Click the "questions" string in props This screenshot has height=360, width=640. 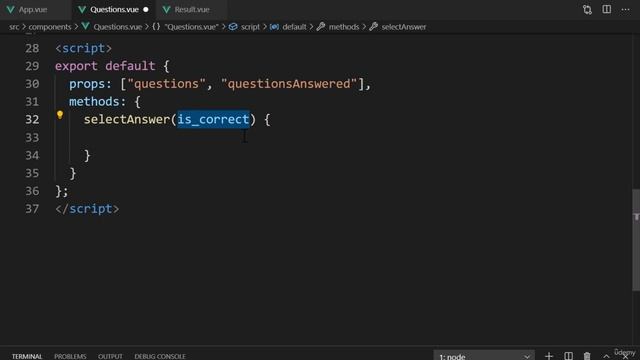[166, 84]
